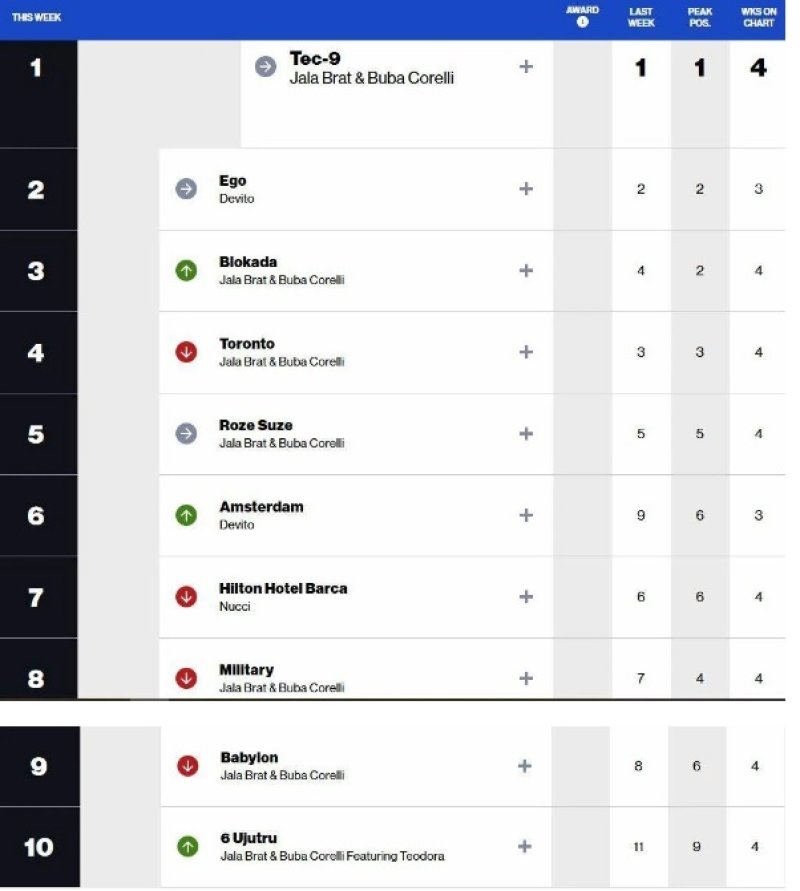Open the Devito artist link under Amsterdam
800x891 pixels.
(237, 524)
